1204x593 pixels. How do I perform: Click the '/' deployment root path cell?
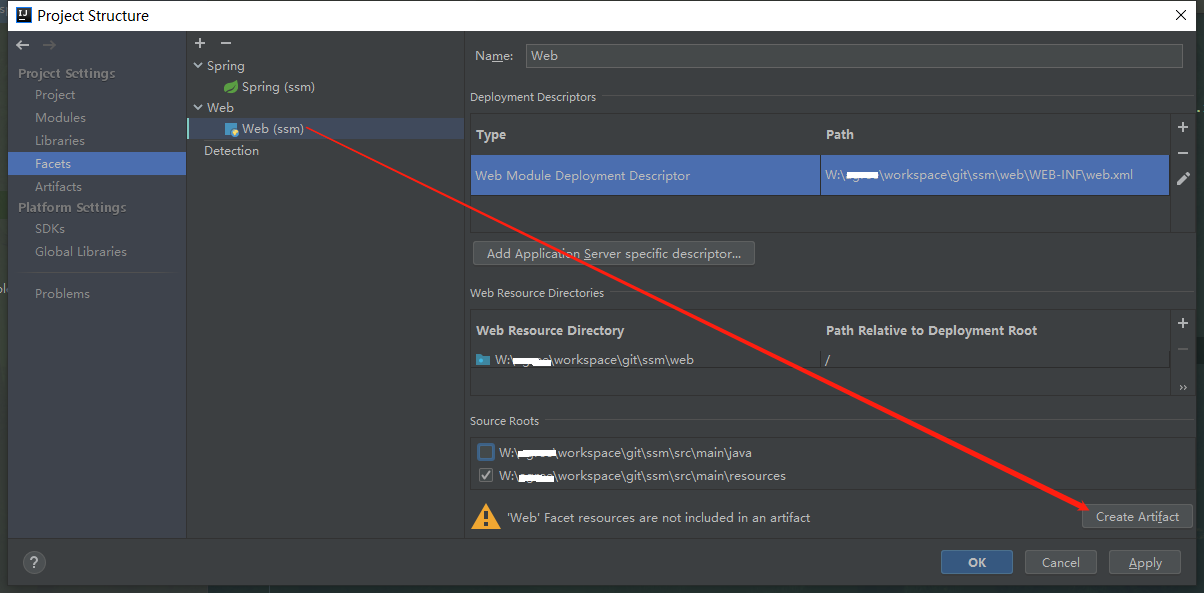994,360
